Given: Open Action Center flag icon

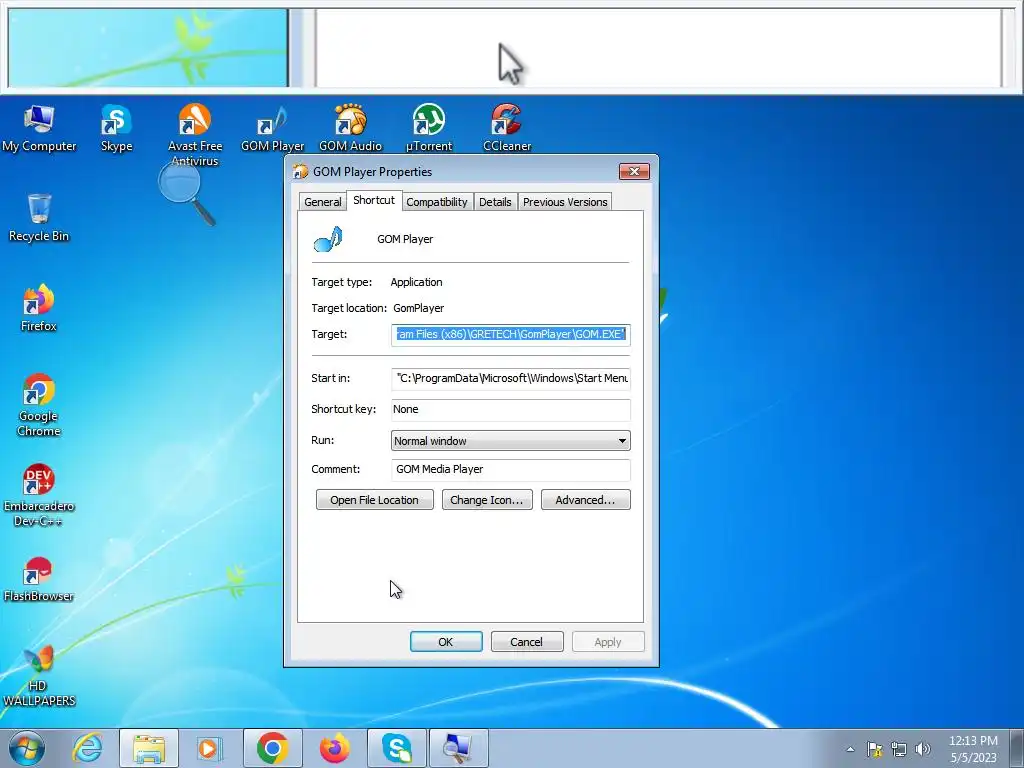Looking at the screenshot, I should click(874, 749).
